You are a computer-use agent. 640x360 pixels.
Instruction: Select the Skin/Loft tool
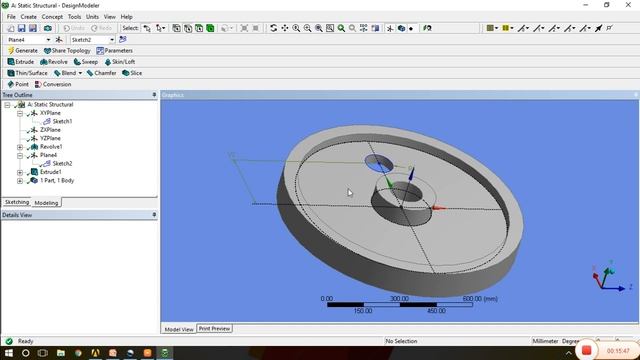click(x=120, y=62)
